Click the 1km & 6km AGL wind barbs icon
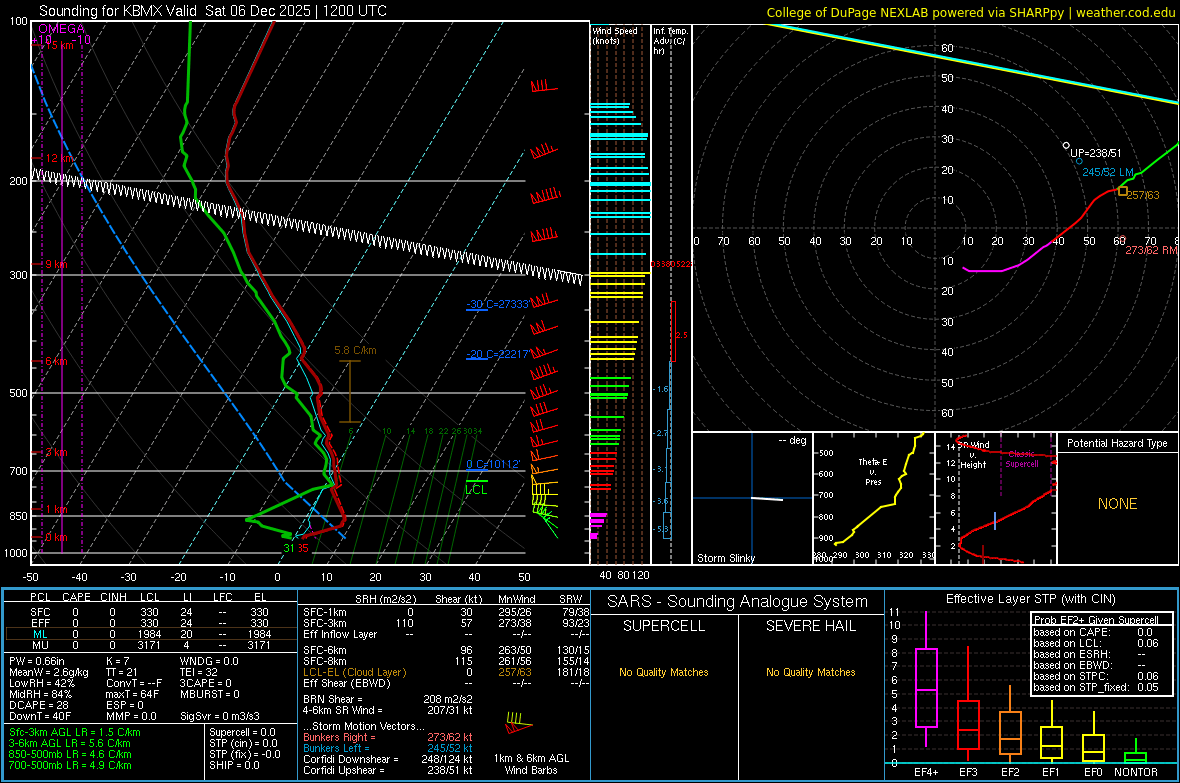Image resolution: width=1180 pixels, height=783 pixels. [519, 723]
